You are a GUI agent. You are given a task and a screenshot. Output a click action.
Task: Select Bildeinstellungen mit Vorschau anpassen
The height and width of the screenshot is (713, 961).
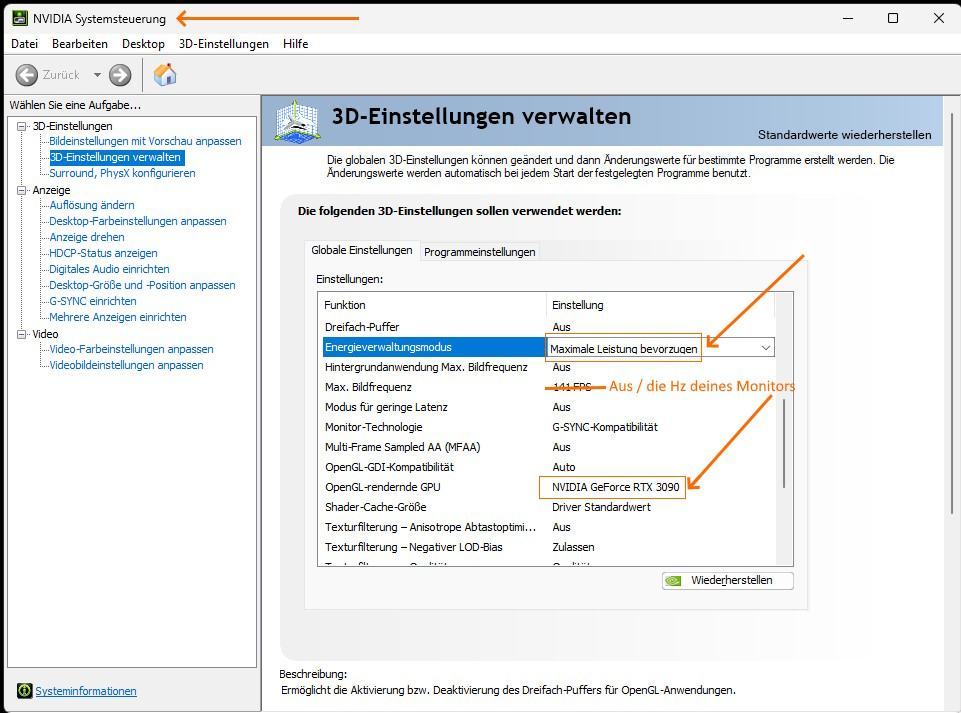pyautogui.click(x=145, y=141)
